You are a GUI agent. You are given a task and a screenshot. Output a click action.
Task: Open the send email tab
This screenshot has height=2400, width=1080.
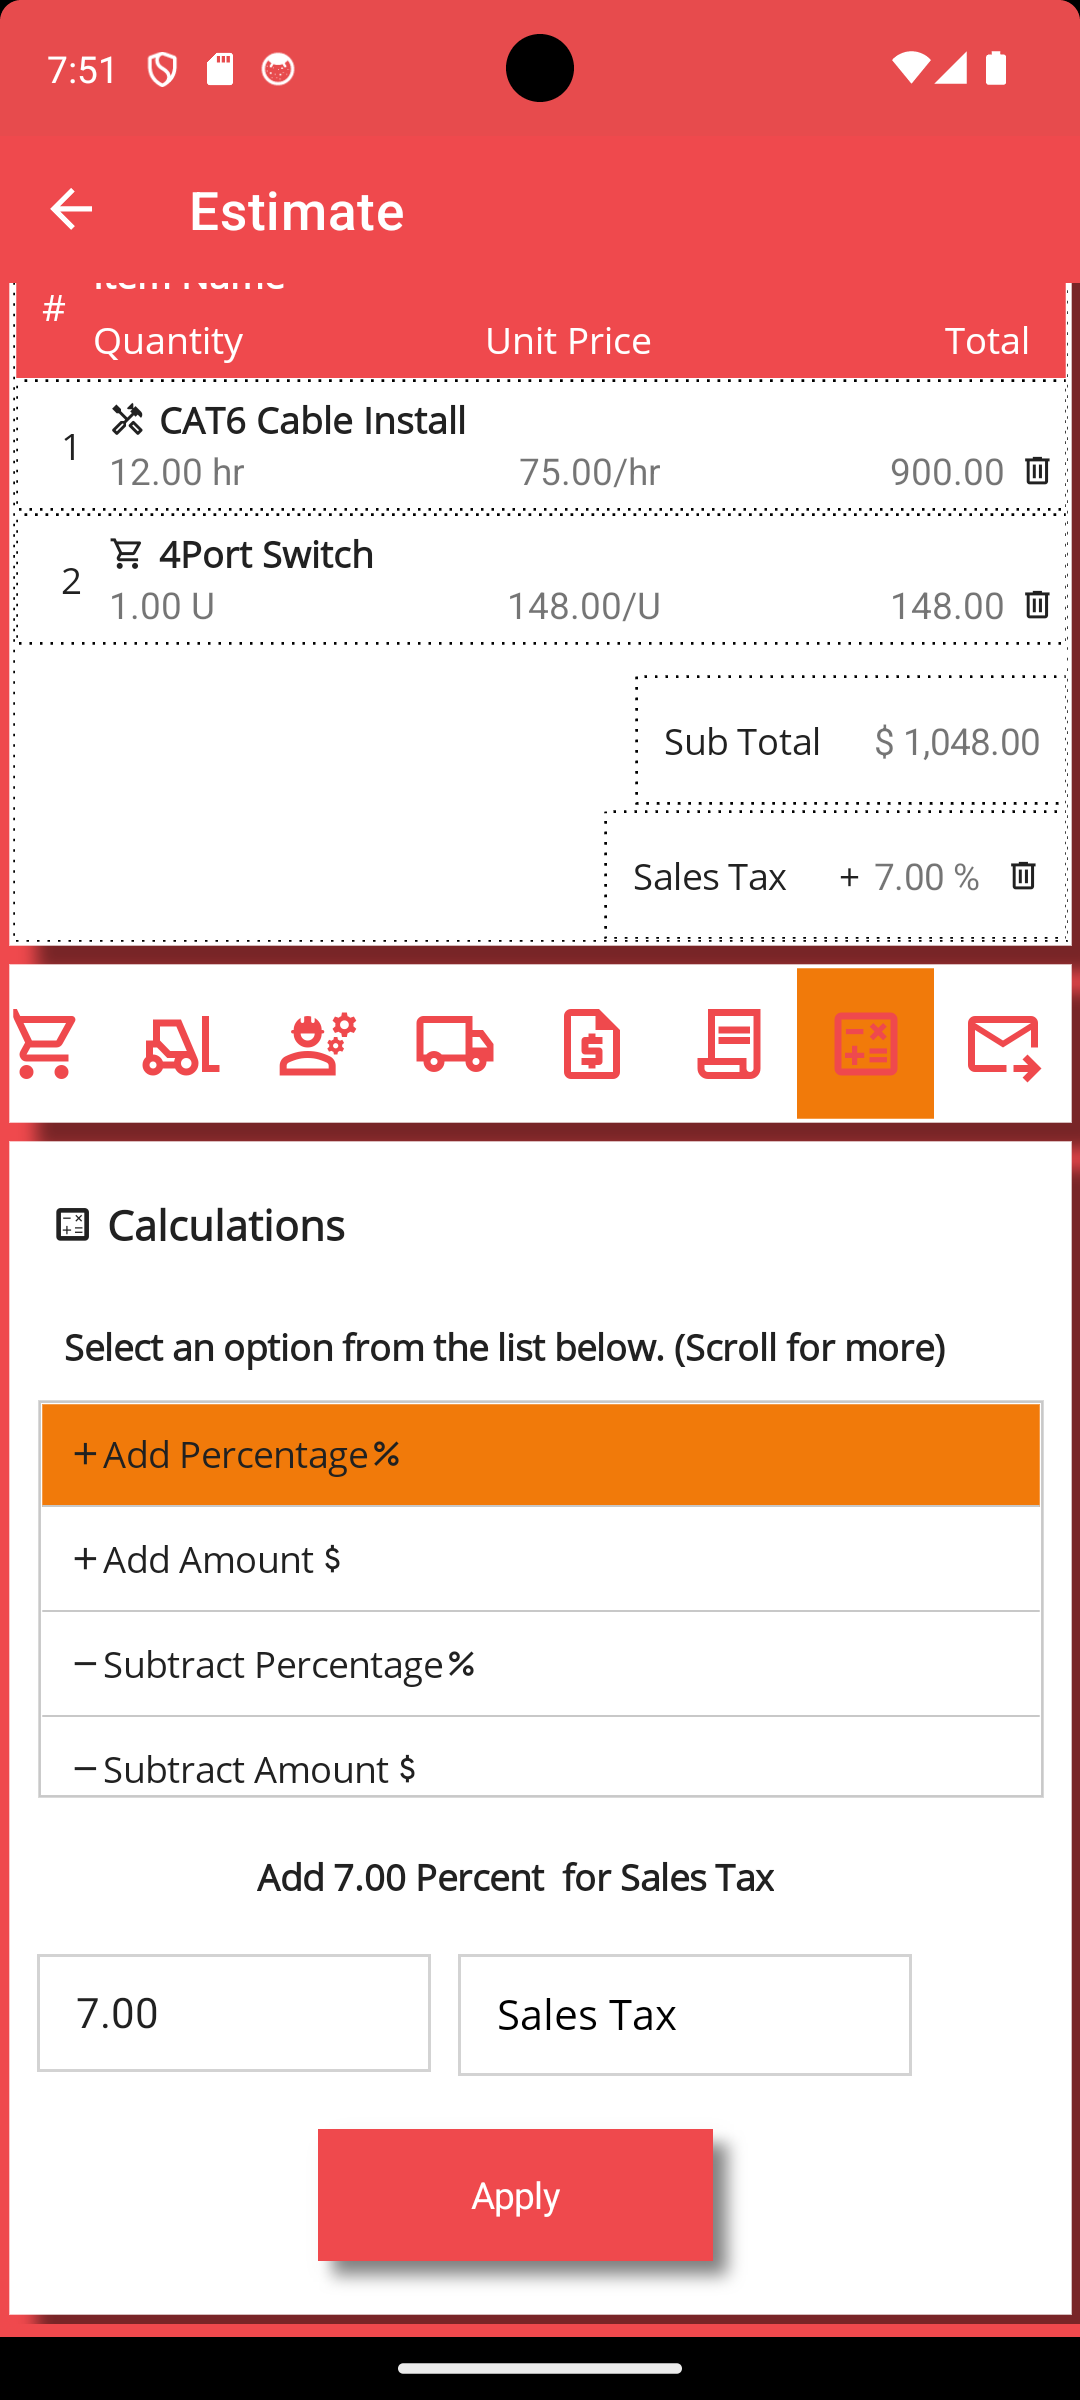tap(1004, 1044)
